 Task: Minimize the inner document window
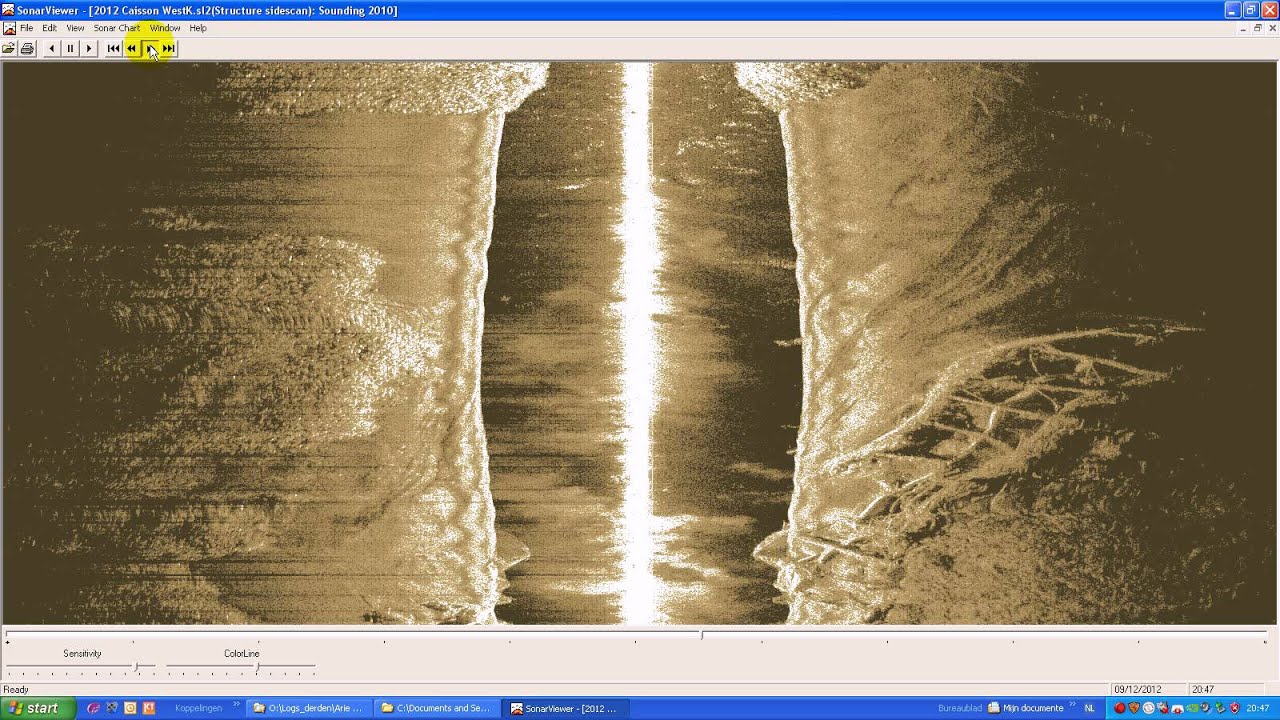pyautogui.click(x=1243, y=28)
